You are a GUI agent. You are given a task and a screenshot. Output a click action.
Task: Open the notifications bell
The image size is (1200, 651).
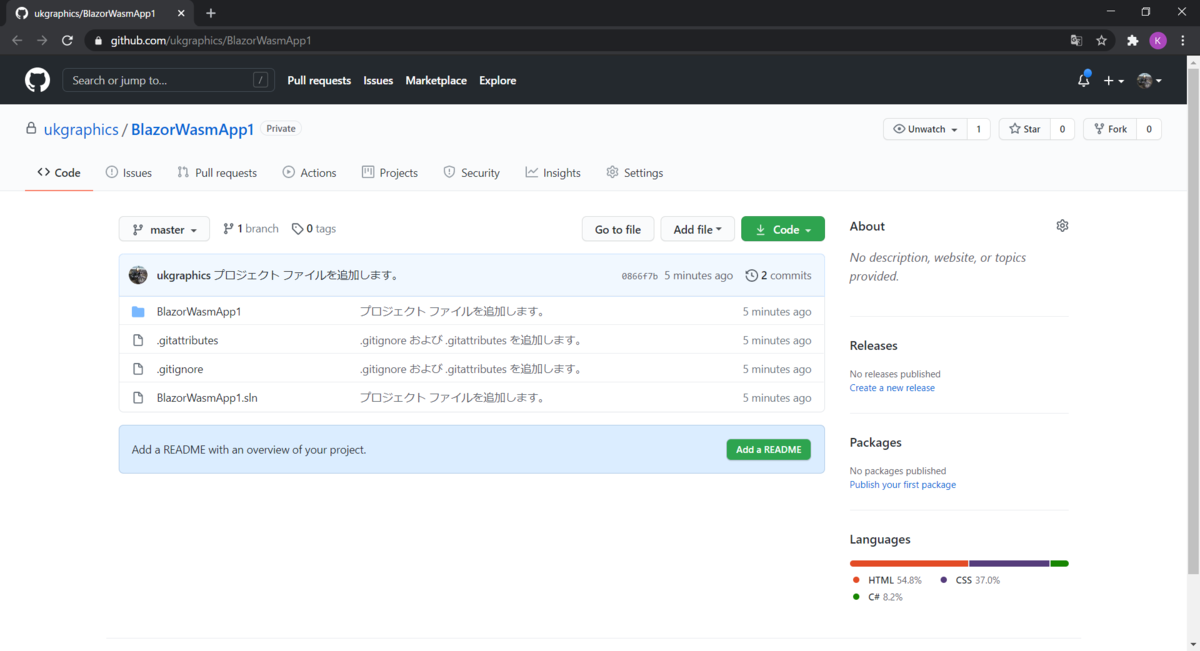(x=1084, y=80)
